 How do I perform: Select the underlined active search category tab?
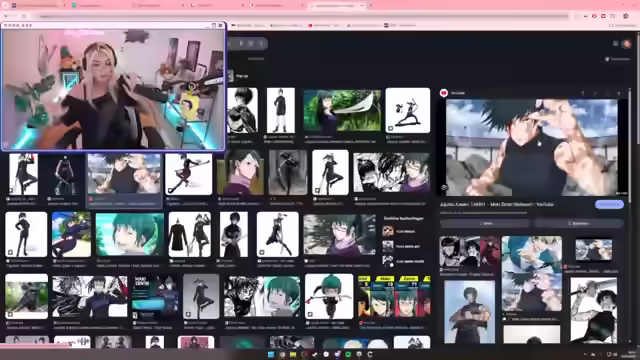256,59
